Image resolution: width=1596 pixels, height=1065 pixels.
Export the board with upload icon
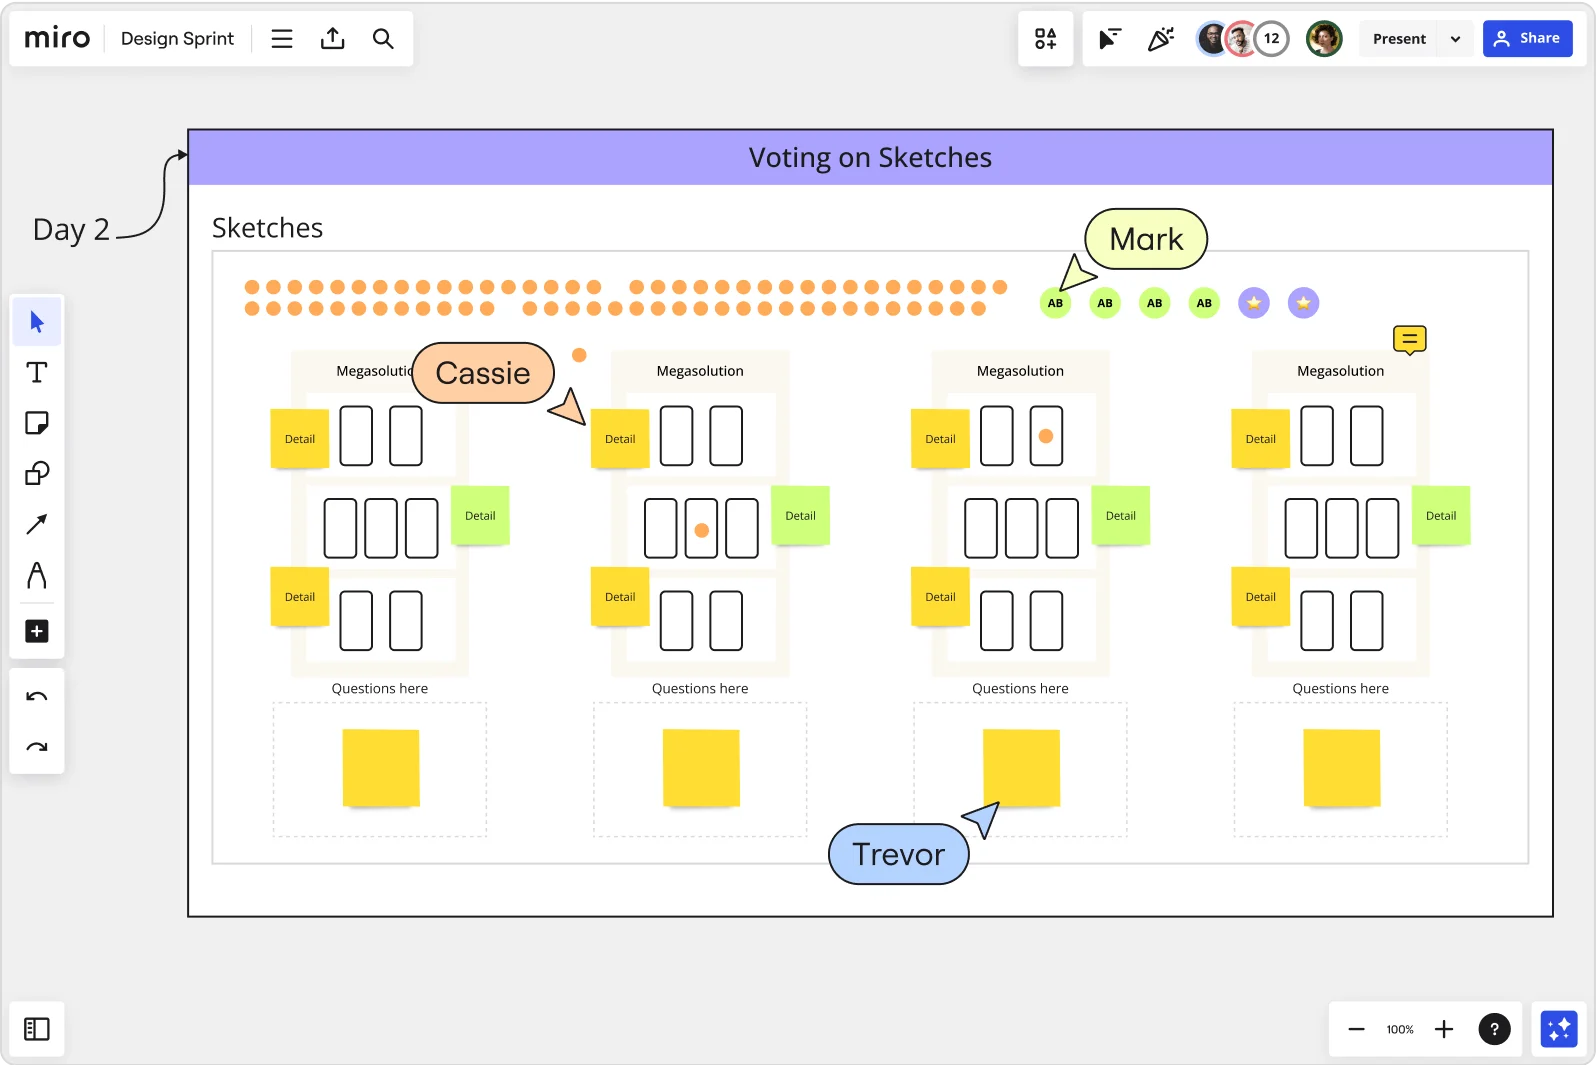click(x=333, y=39)
